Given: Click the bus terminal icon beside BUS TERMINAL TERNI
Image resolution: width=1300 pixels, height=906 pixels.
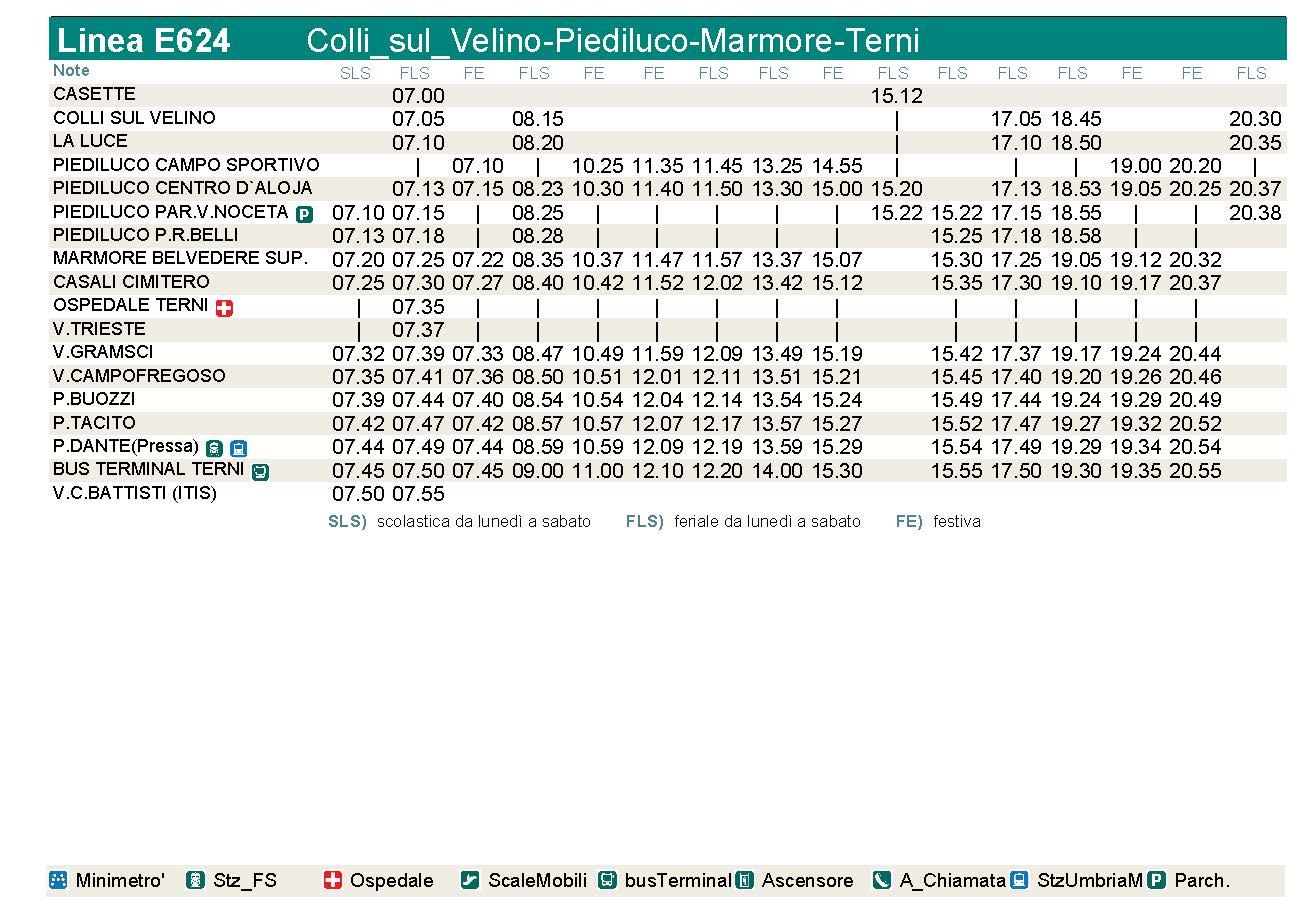Looking at the screenshot, I should (x=260, y=471).
